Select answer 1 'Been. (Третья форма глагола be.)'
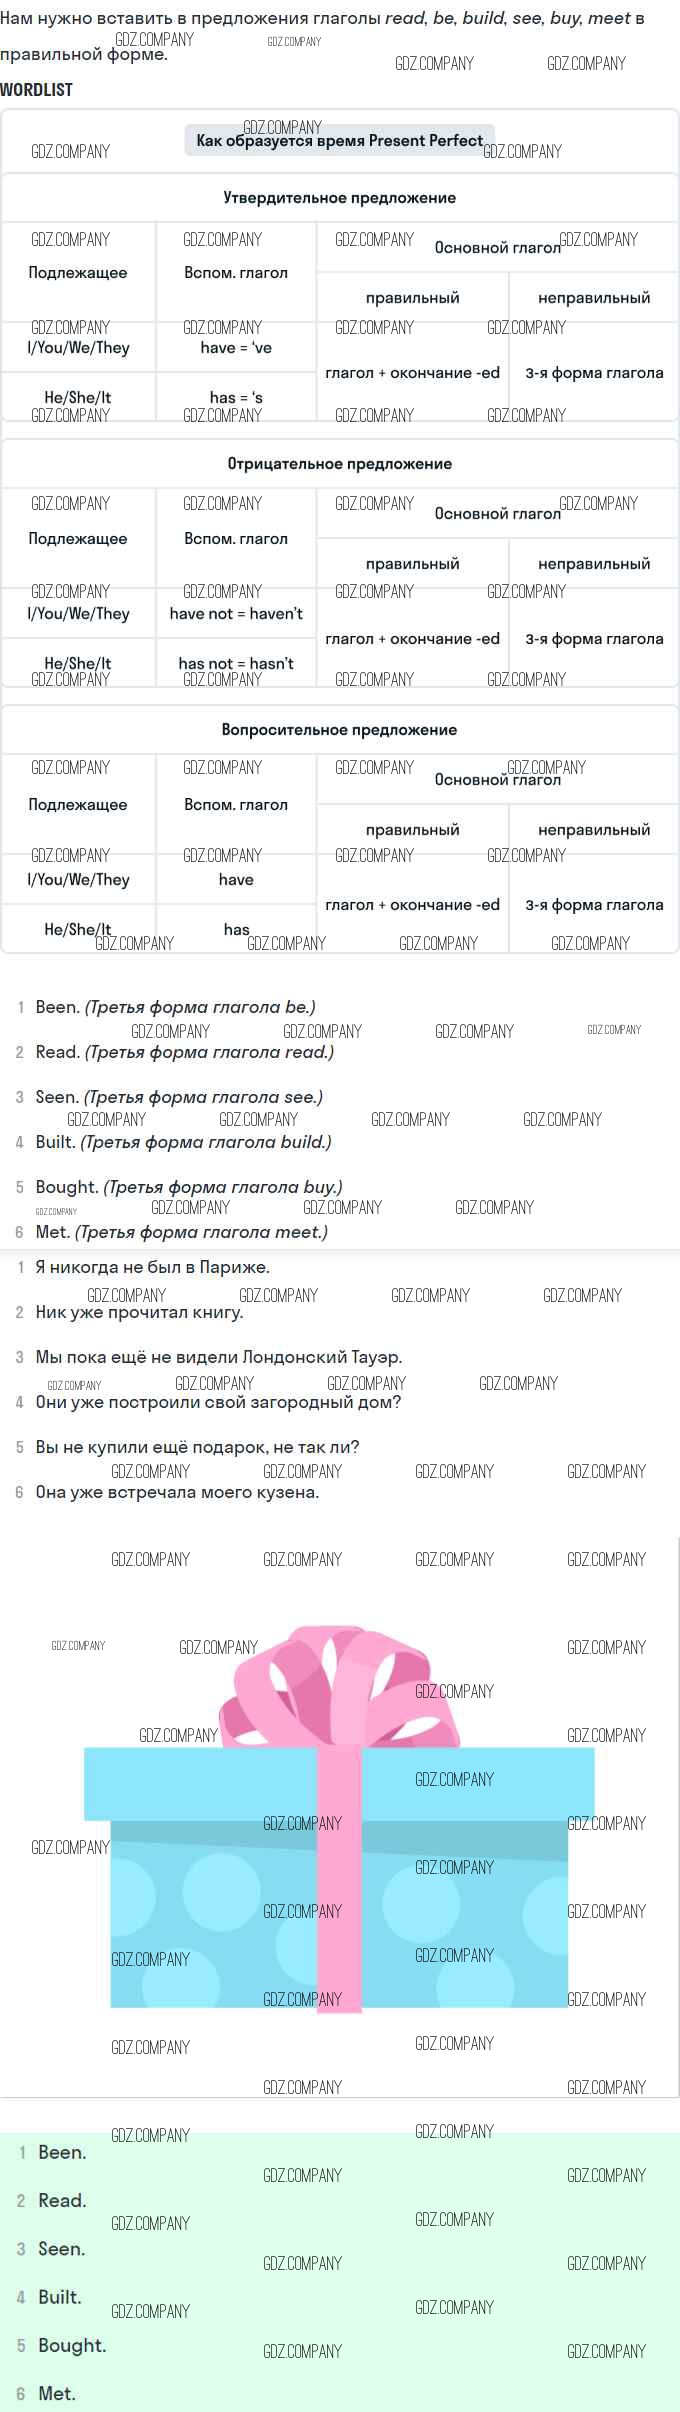The width and height of the screenshot is (680, 2412). click(175, 1007)
